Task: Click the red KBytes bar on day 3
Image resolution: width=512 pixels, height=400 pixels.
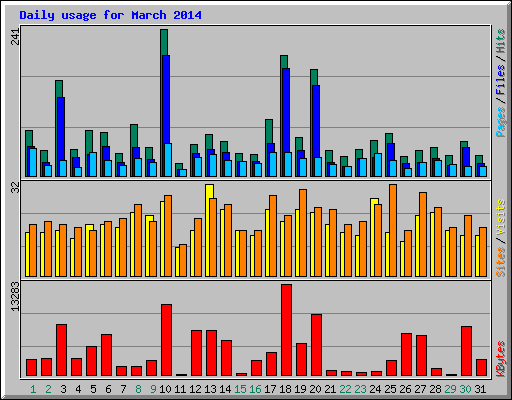Action: click(61, 350)
